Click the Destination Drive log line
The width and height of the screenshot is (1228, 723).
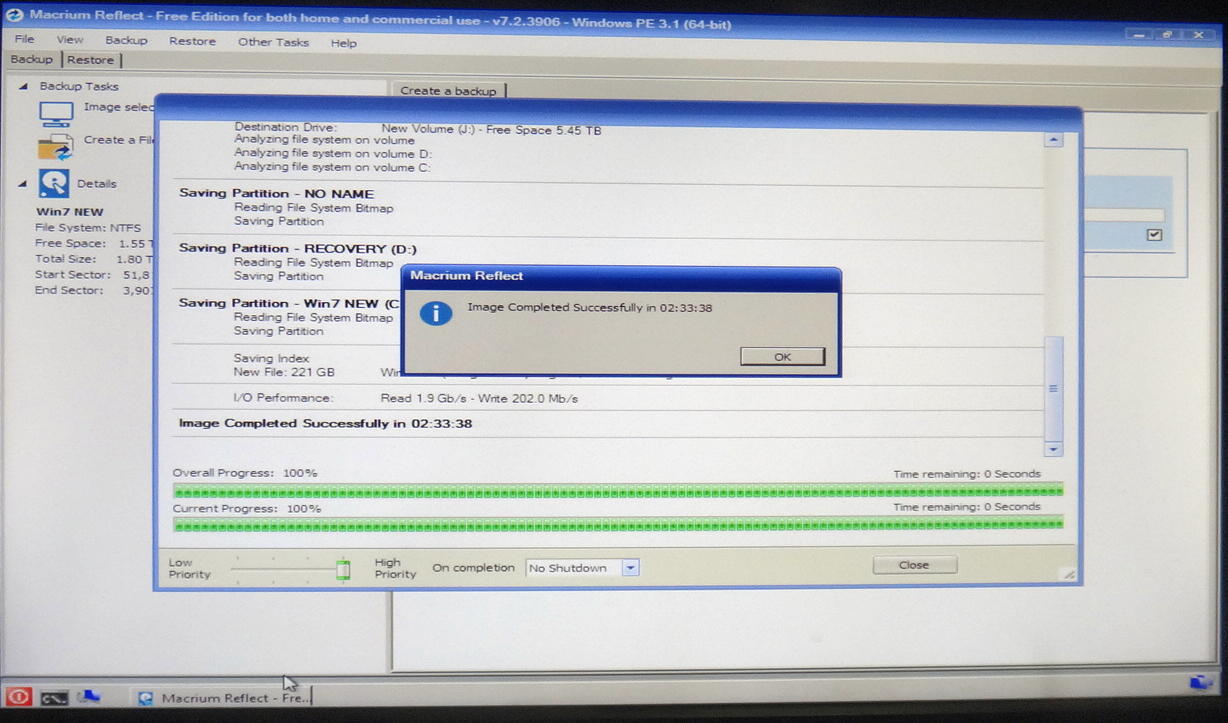coord(417,129)
